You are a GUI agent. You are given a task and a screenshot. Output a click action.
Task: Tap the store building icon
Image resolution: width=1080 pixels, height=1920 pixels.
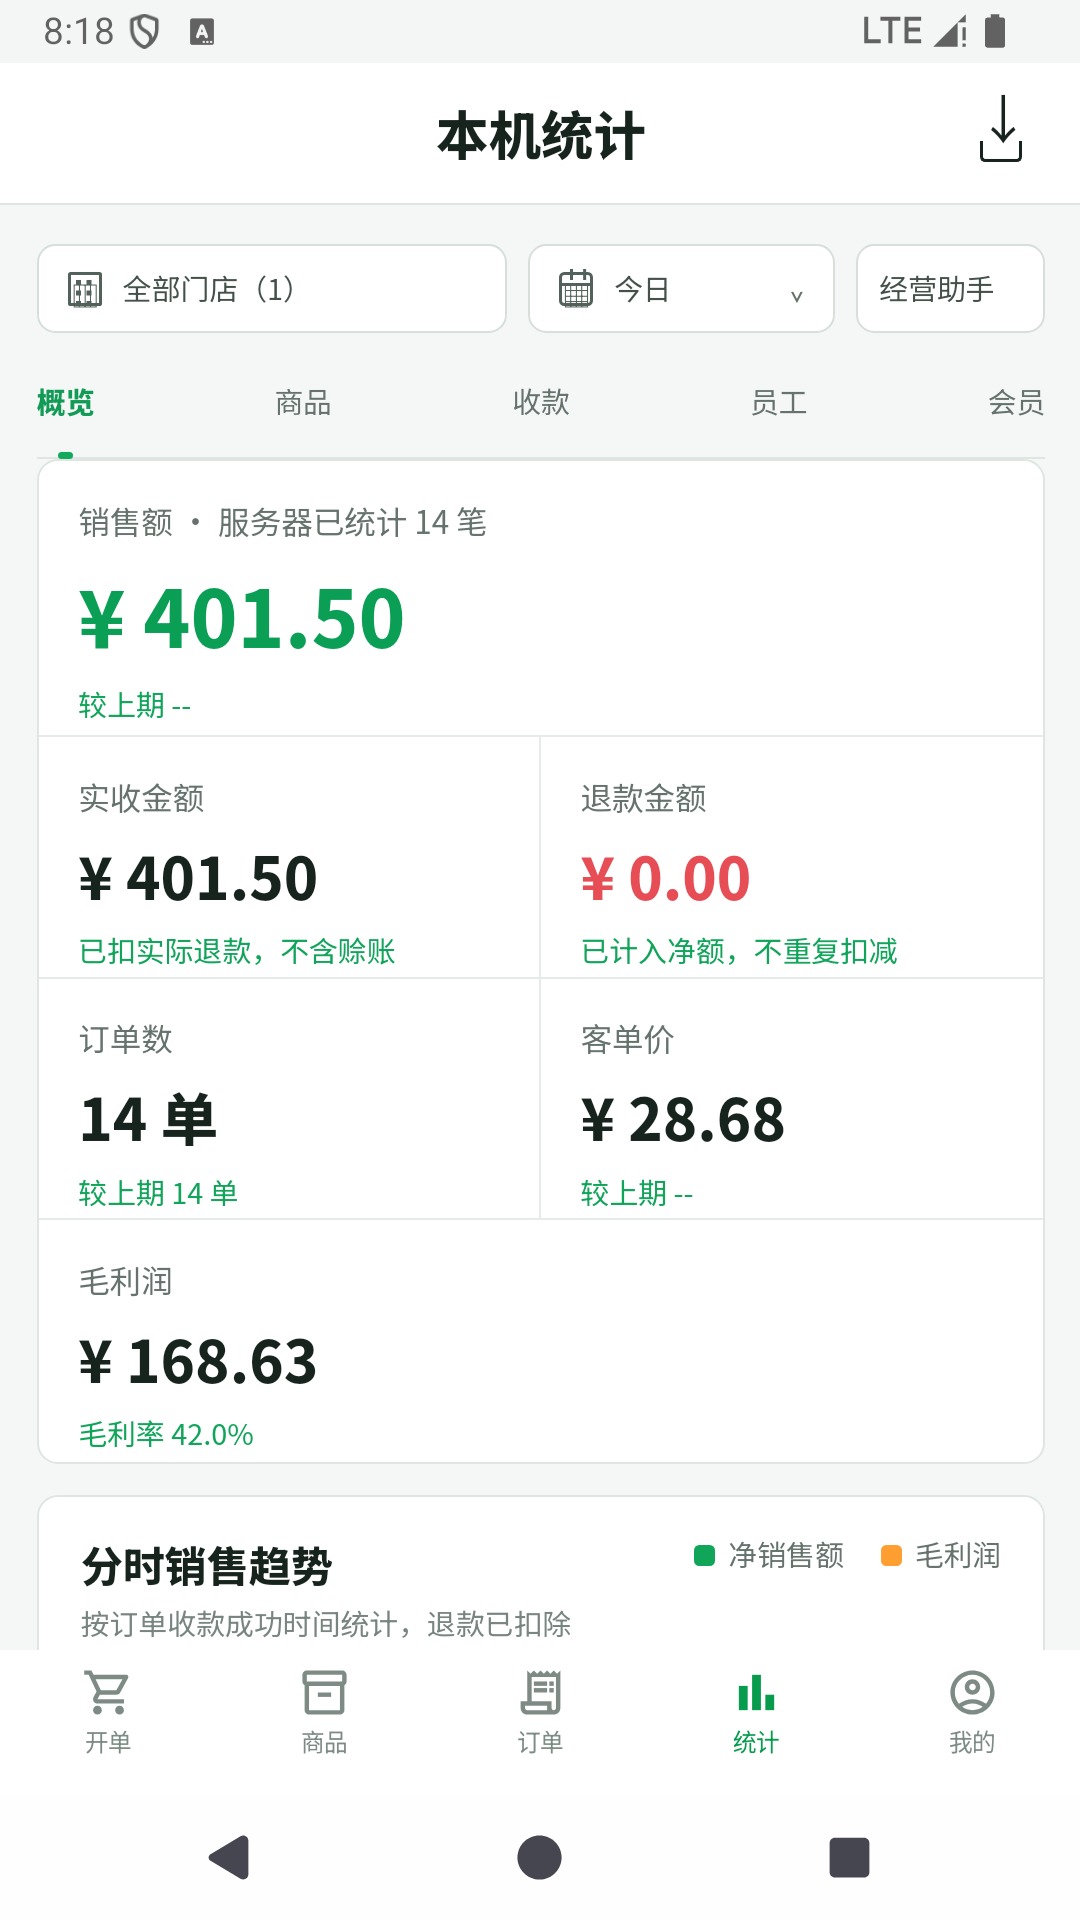point(85,290)
